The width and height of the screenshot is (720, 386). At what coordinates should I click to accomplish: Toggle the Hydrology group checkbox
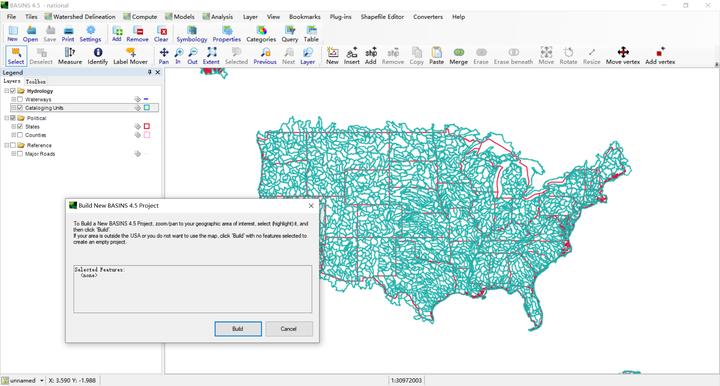(x=13, y=91)
